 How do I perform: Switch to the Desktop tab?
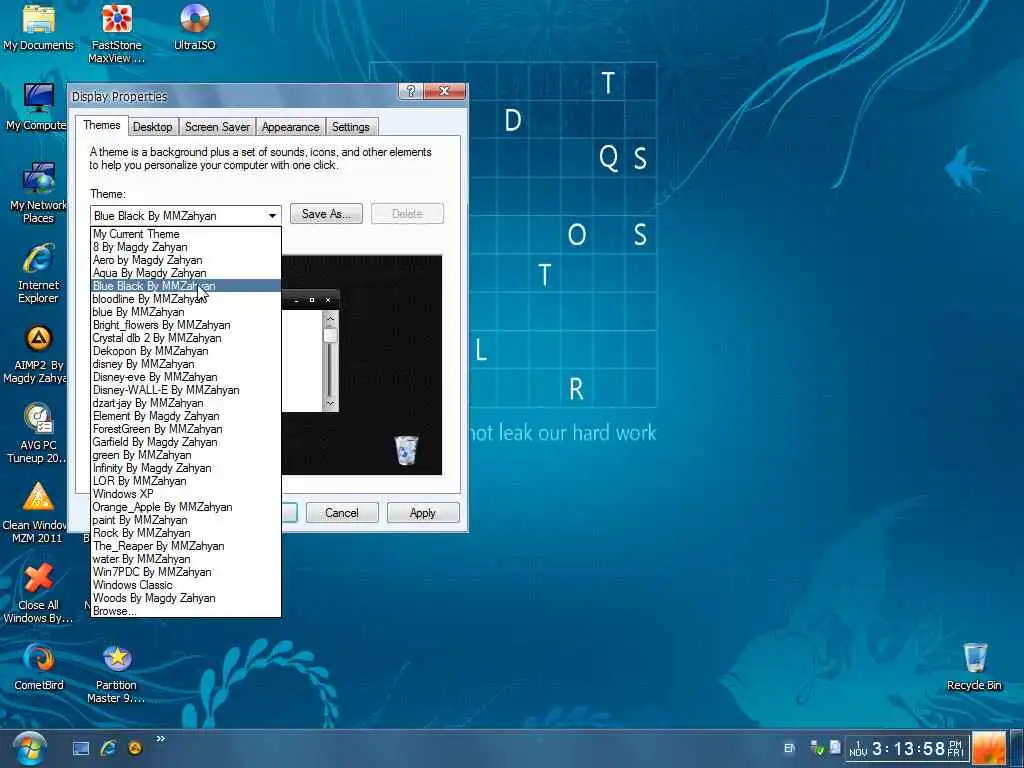(153, 127)
